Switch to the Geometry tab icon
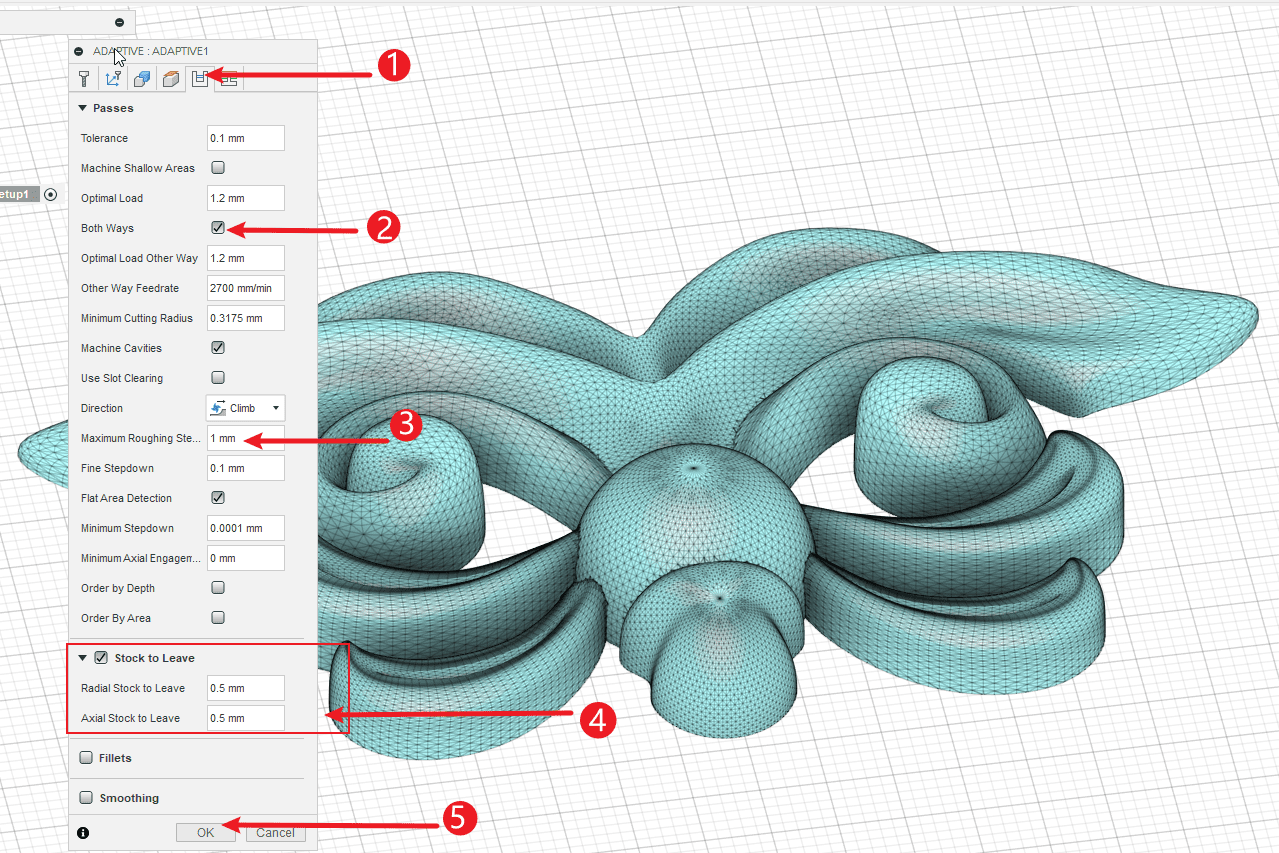 point(142,79)
